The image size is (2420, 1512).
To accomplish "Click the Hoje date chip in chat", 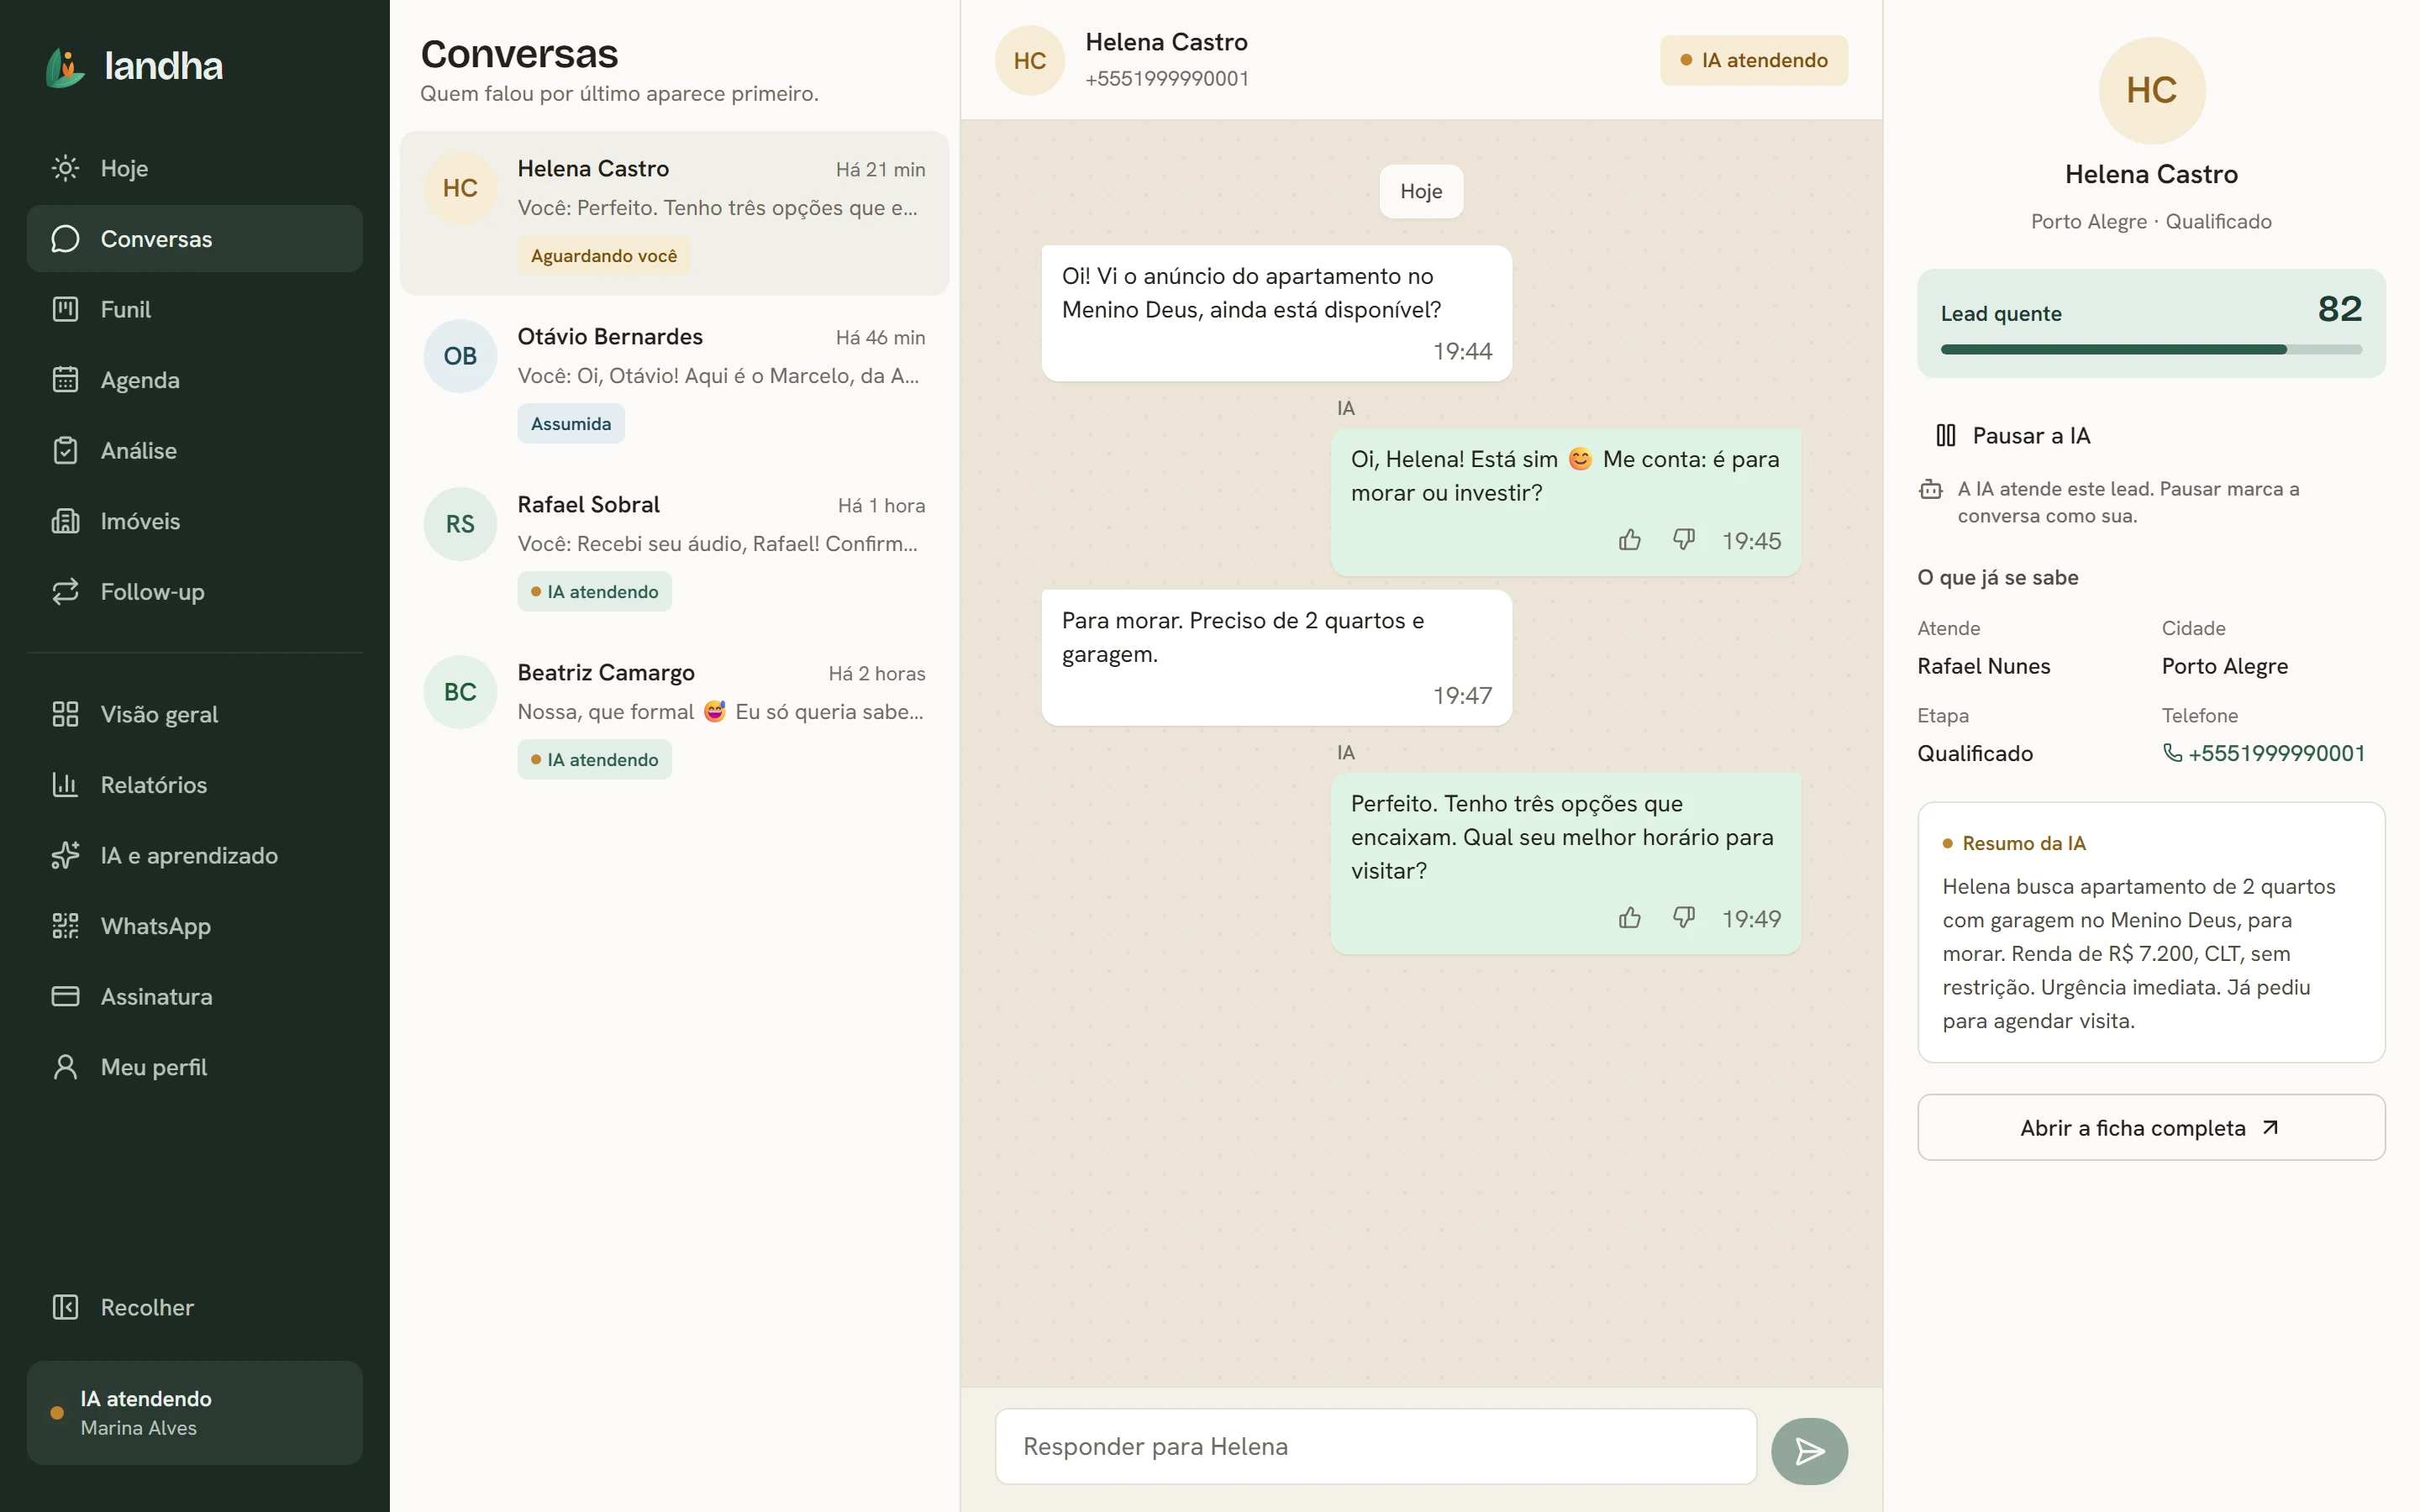I will point(1421,191).
